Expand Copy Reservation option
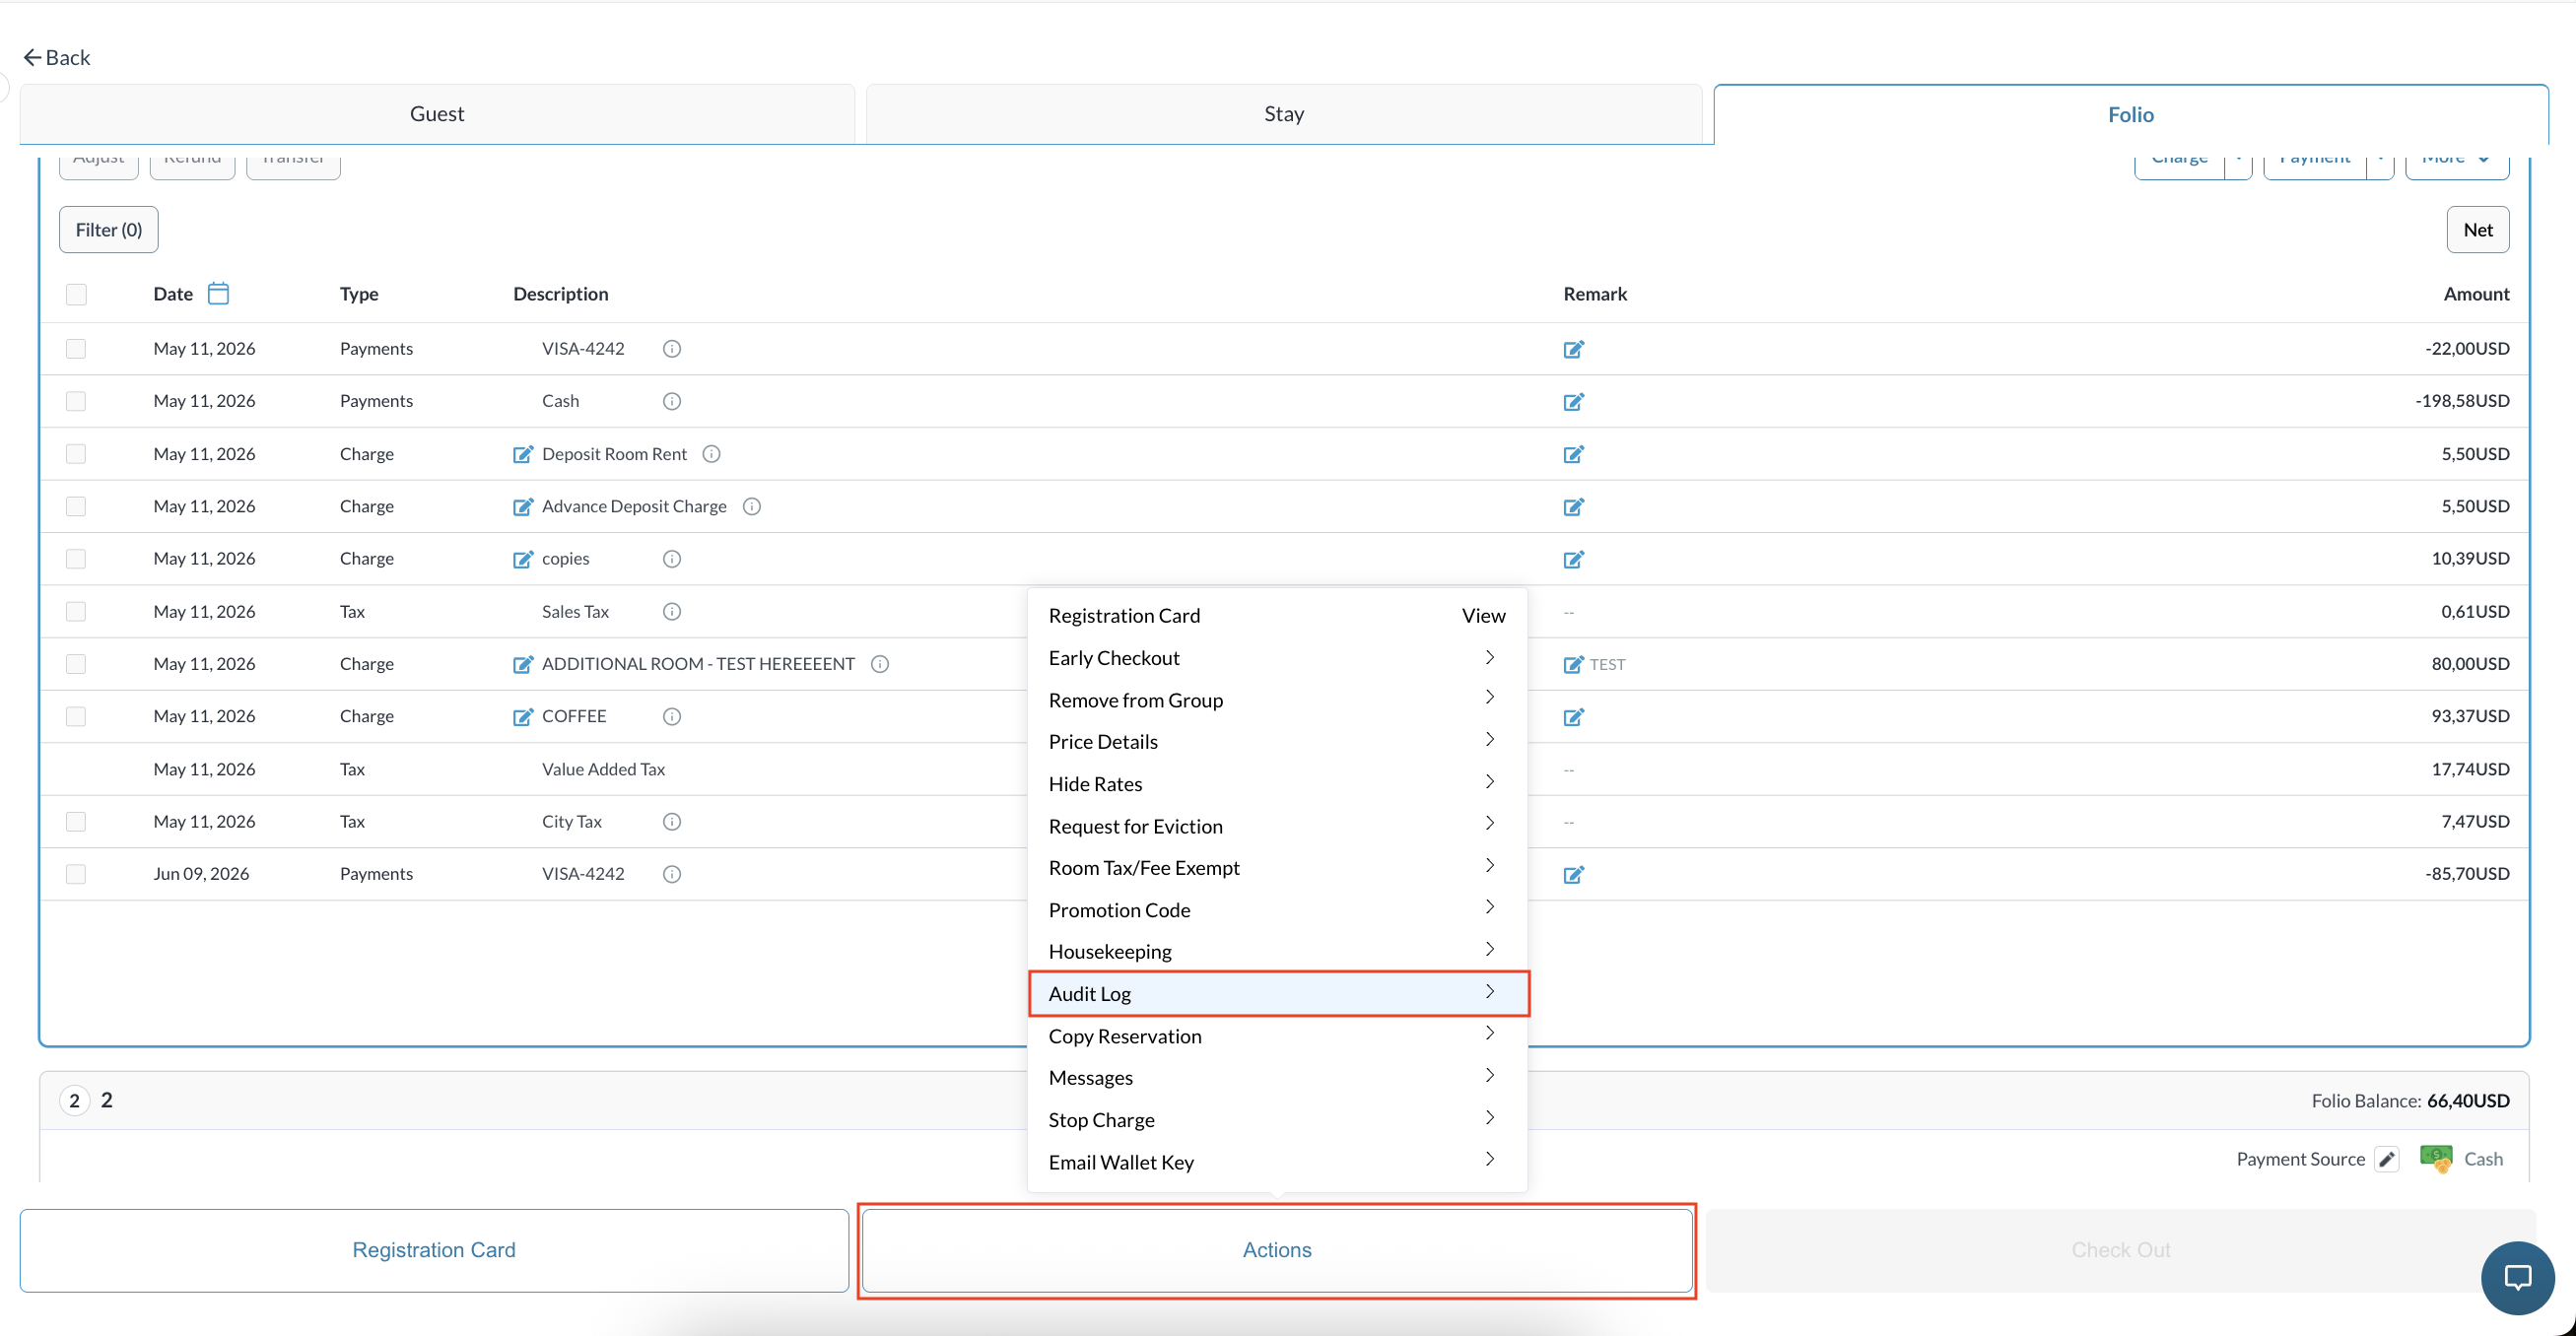This screenshot has width=2576, height=1336. coord(1278,1035)
